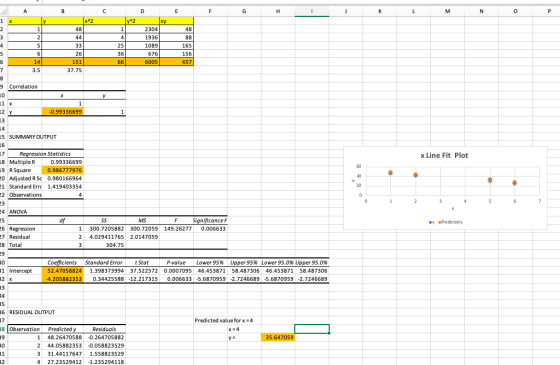Click the SUMMARY OUTPUT label cell
Screen dimensions: 560x365
(32, 137)
